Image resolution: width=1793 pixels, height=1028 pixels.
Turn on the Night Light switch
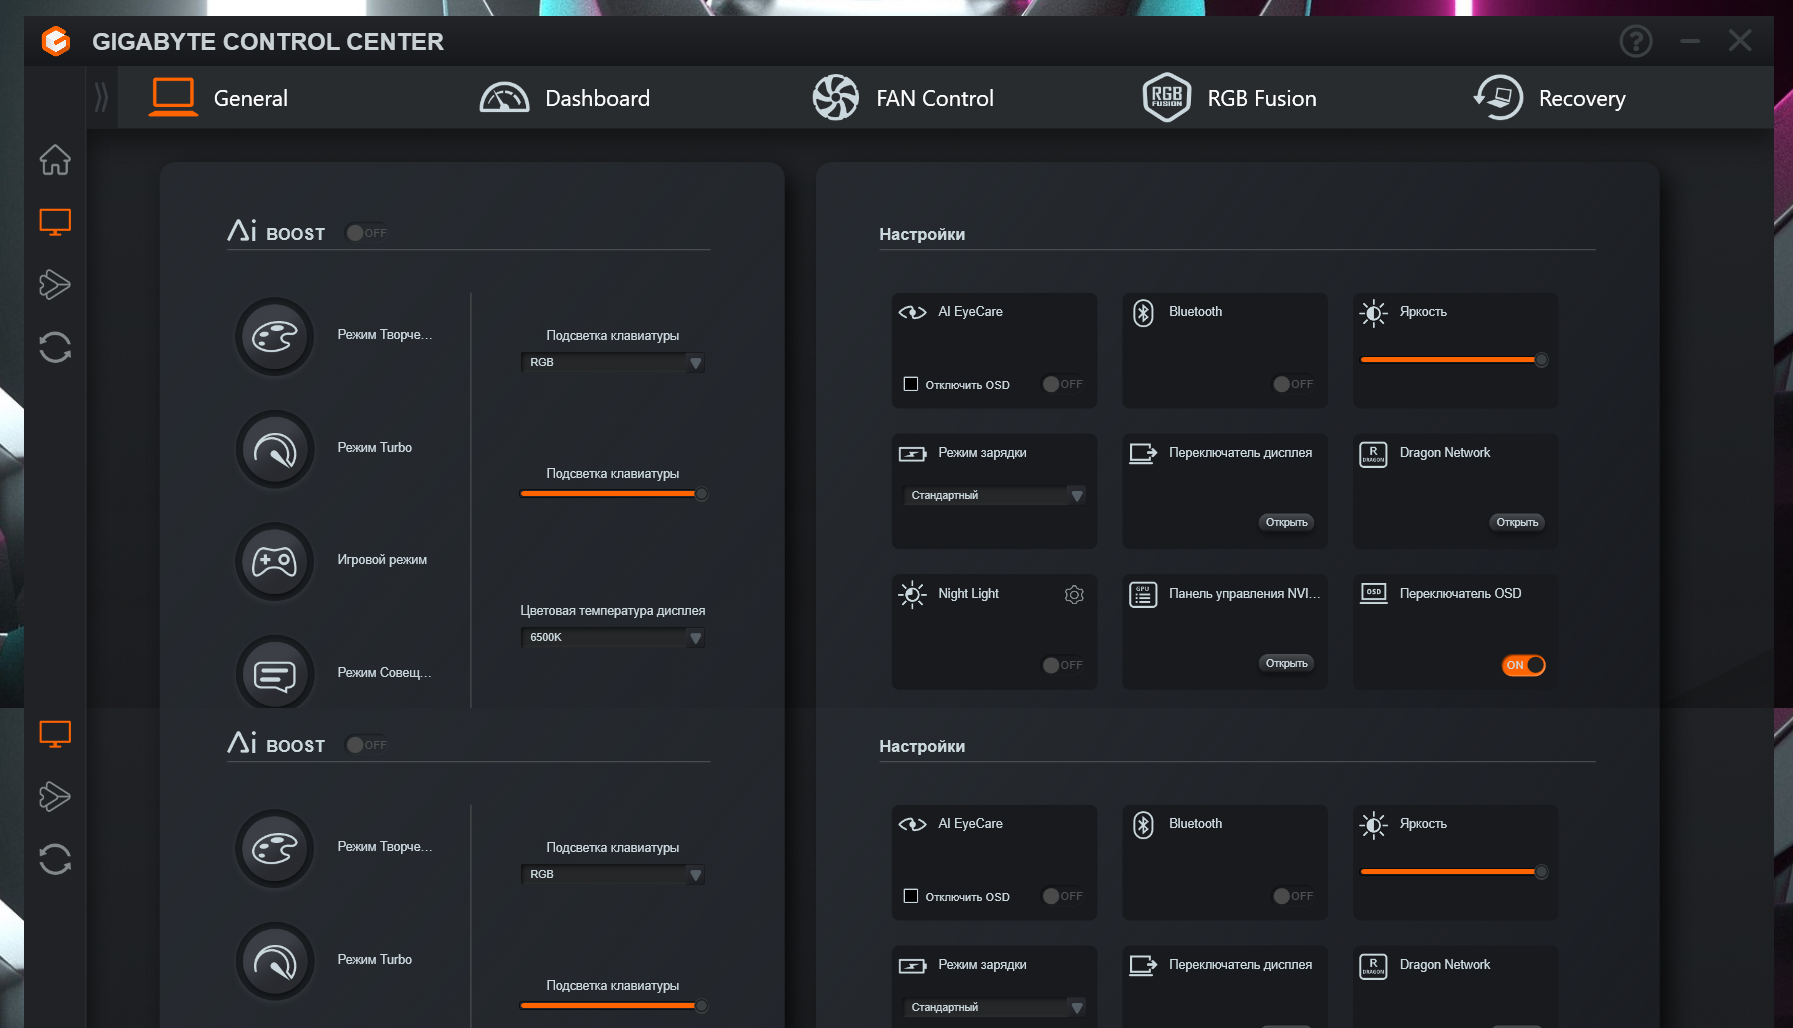pyautogui.click(x=1062, y=665)
